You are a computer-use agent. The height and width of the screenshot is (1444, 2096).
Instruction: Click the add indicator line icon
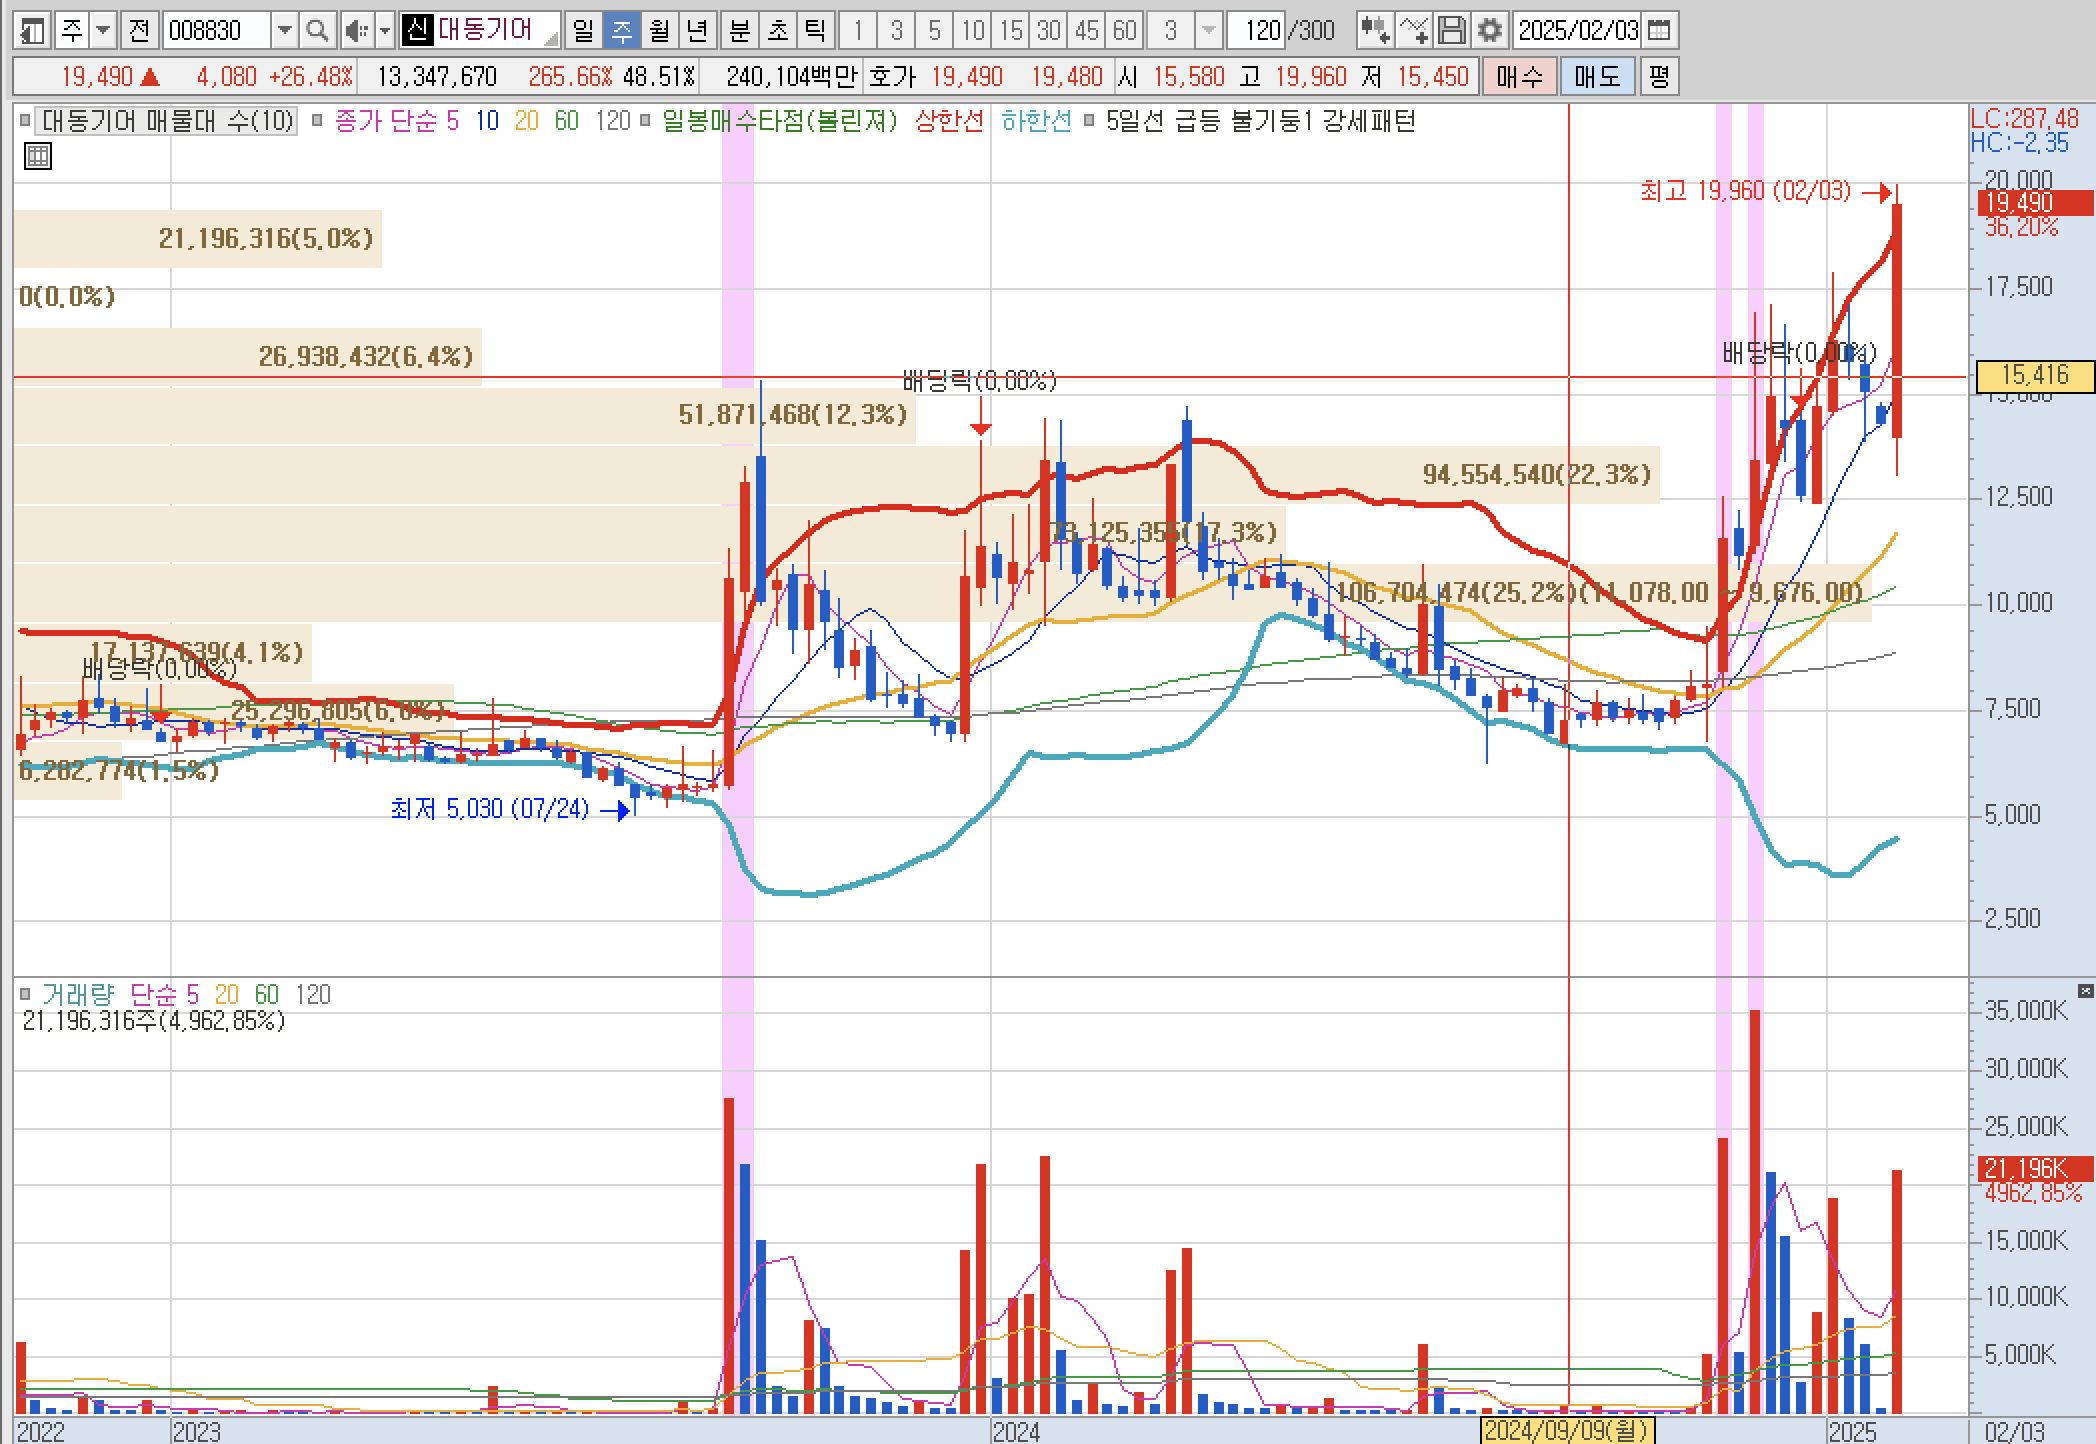[x=1413, y=31]
